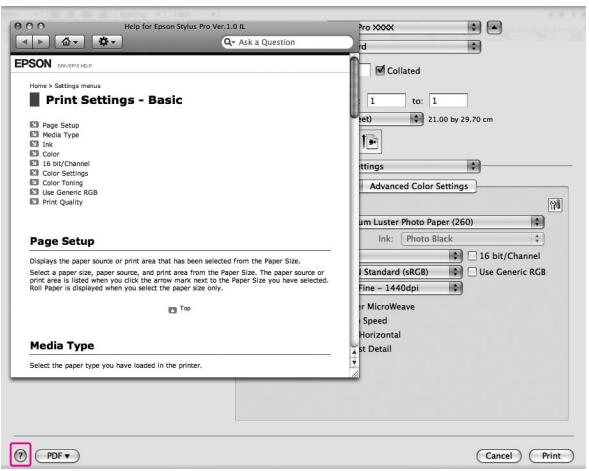Click the page orientation icon
Viewport: 589px width, 471px height.
pyautogui.click(x=370, y=142)
